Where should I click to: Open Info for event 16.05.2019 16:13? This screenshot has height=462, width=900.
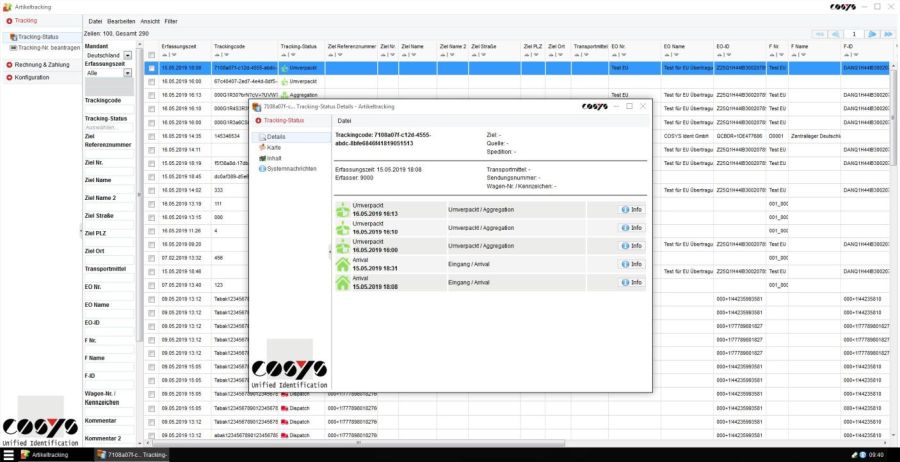[631, 209]
